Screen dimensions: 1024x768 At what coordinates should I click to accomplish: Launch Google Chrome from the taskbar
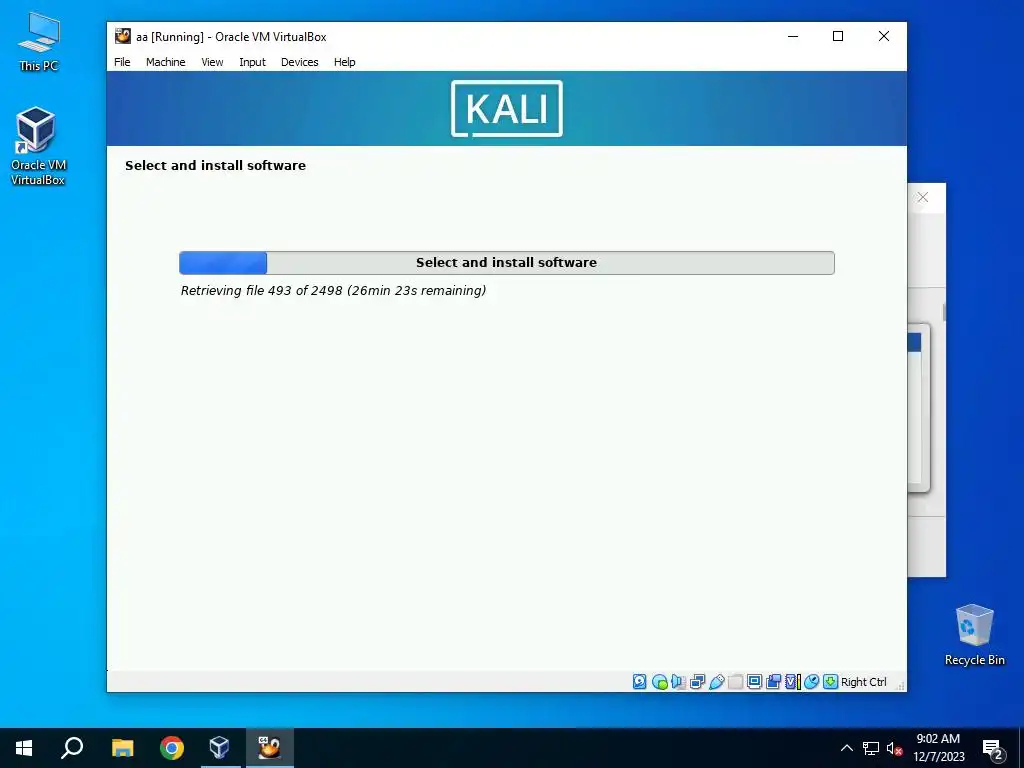pos(172,748)
